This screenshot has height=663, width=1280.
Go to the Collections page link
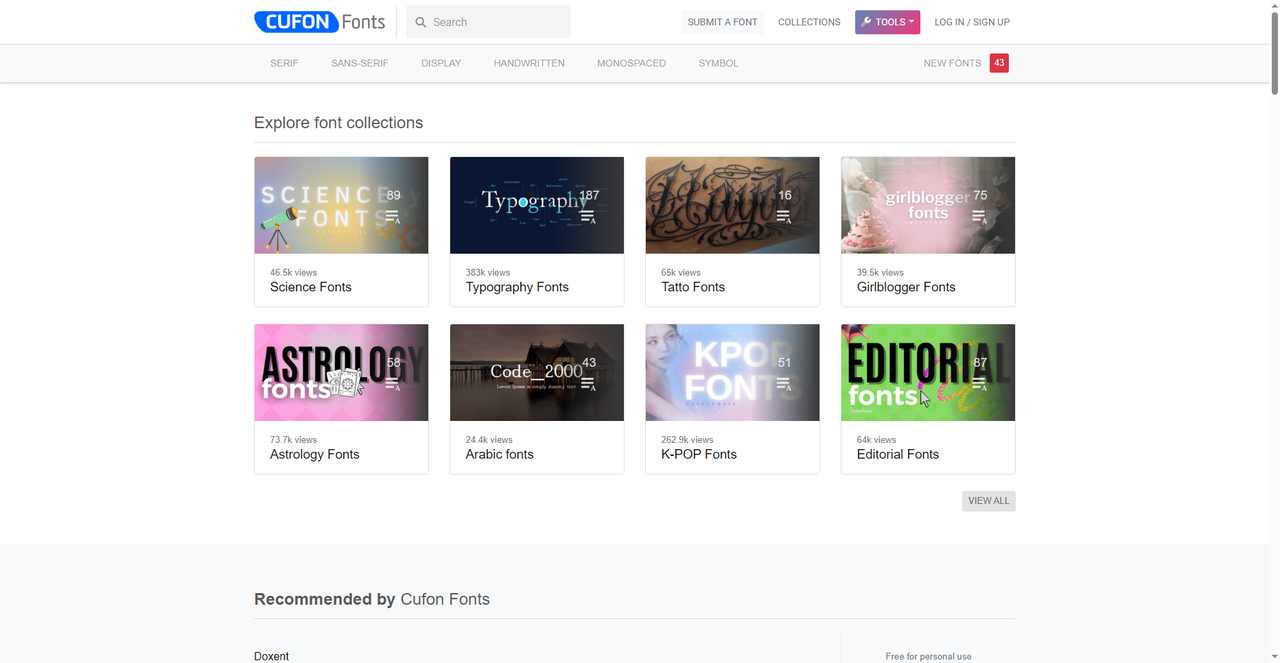pos(809,22)
